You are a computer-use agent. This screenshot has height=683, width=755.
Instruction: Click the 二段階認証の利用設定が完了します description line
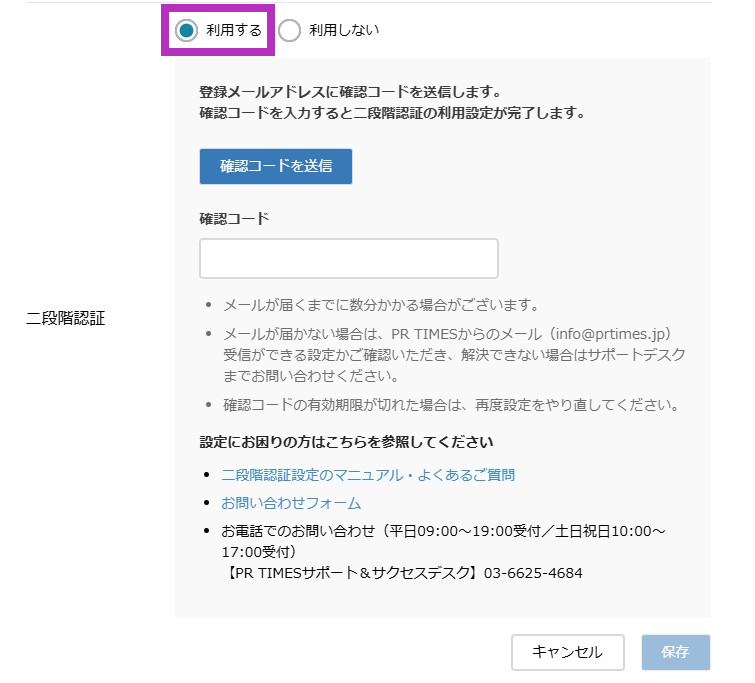coord(392,113)
